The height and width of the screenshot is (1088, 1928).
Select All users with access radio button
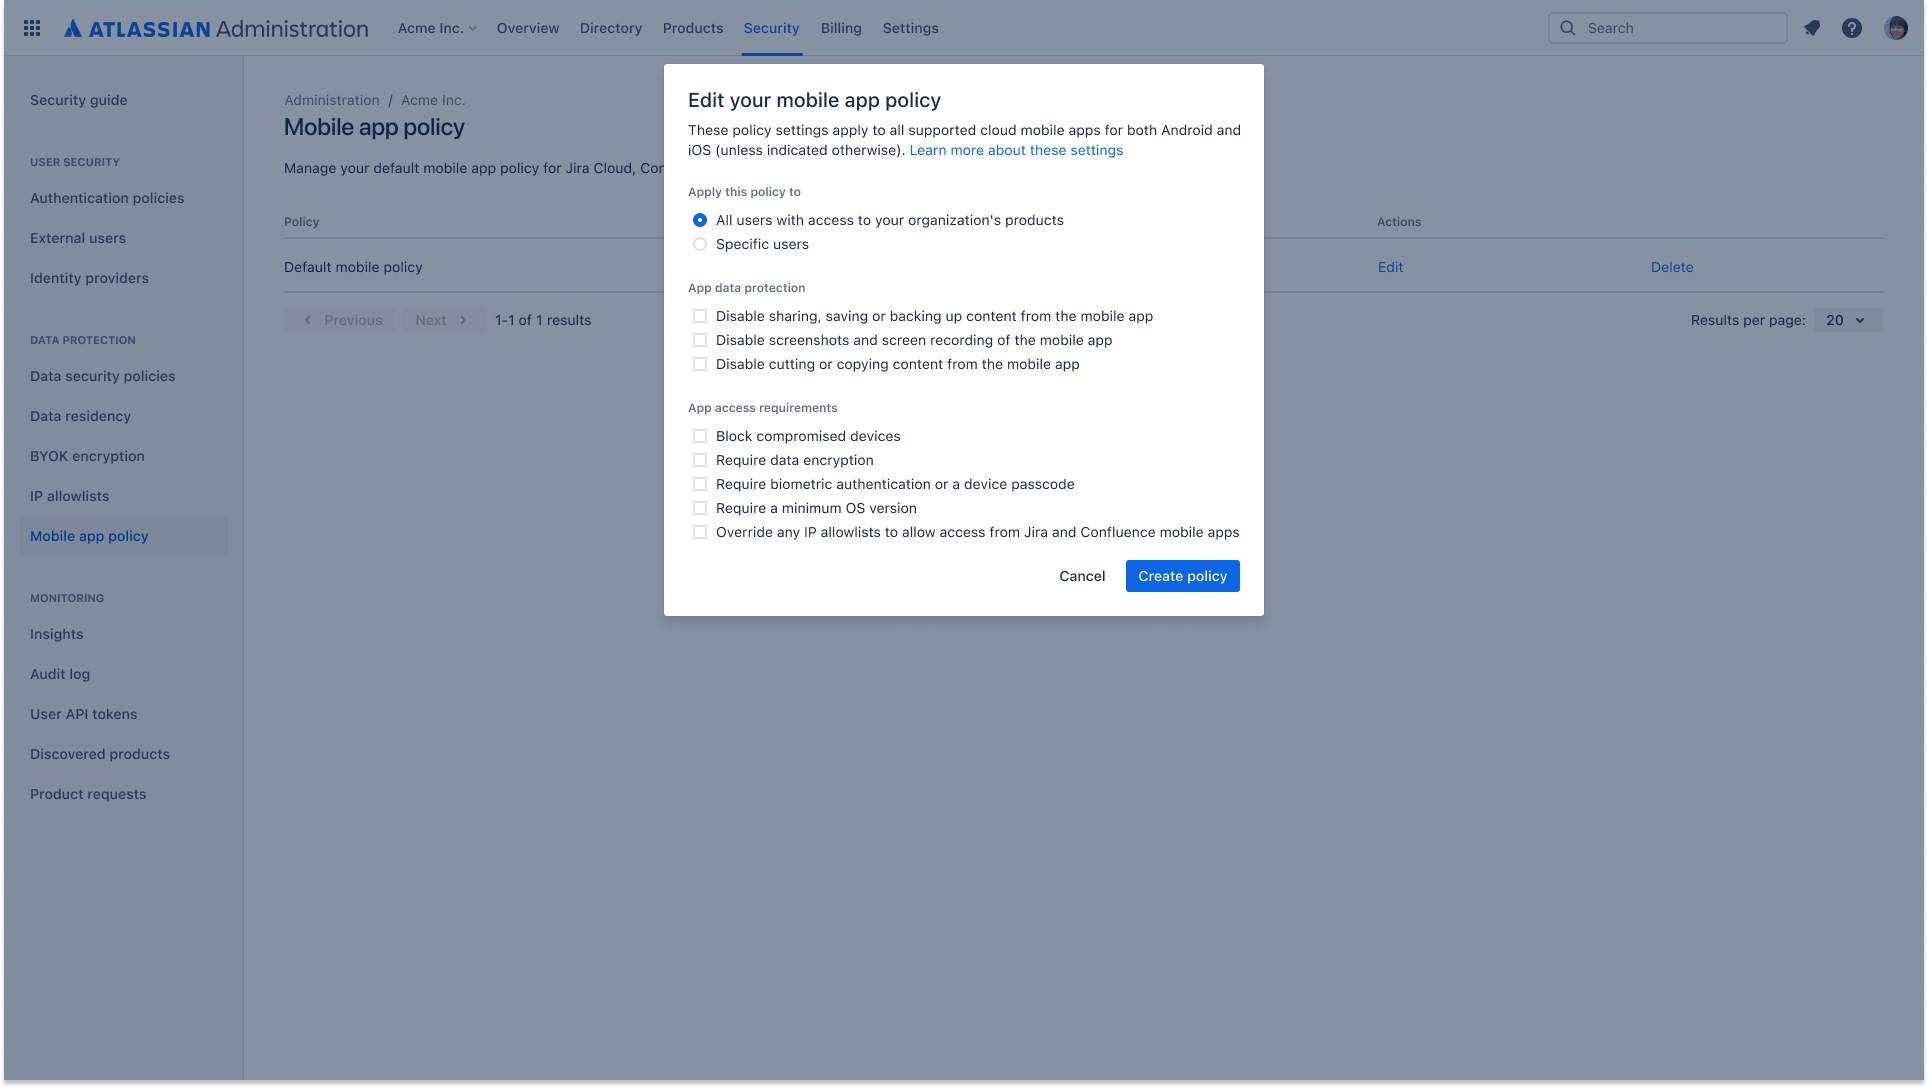(699, 220)
